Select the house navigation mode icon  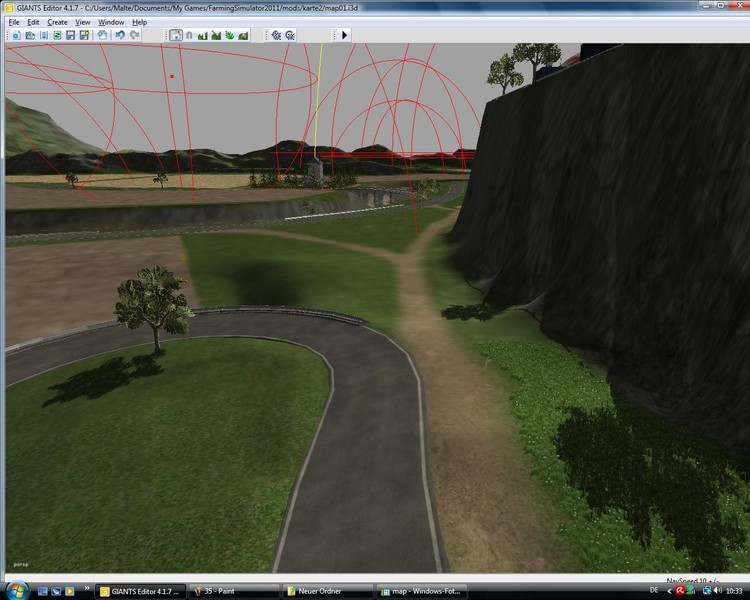[x=176, y=35]
